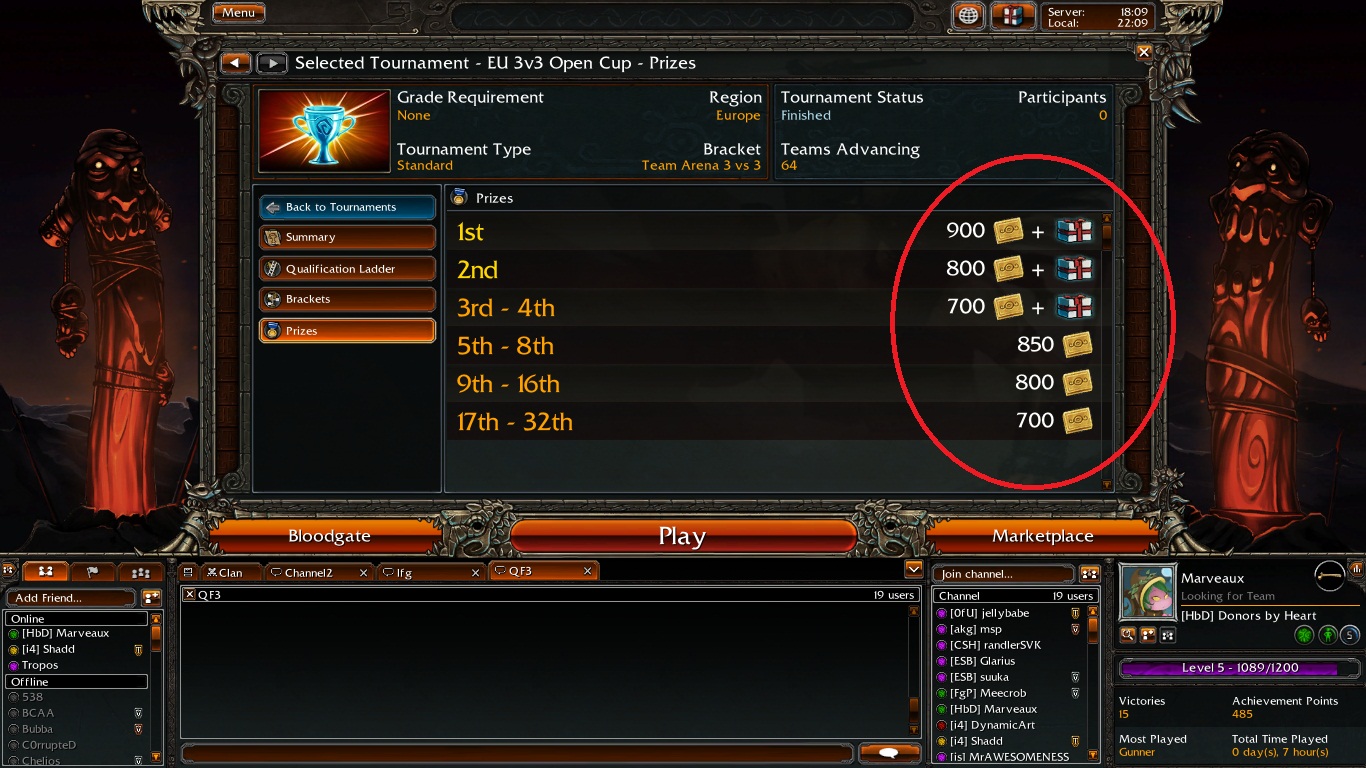Open the Brackets section
The height and width of the screenshot is (768, 1366).
pyautogui.click(x=347, y=299)
